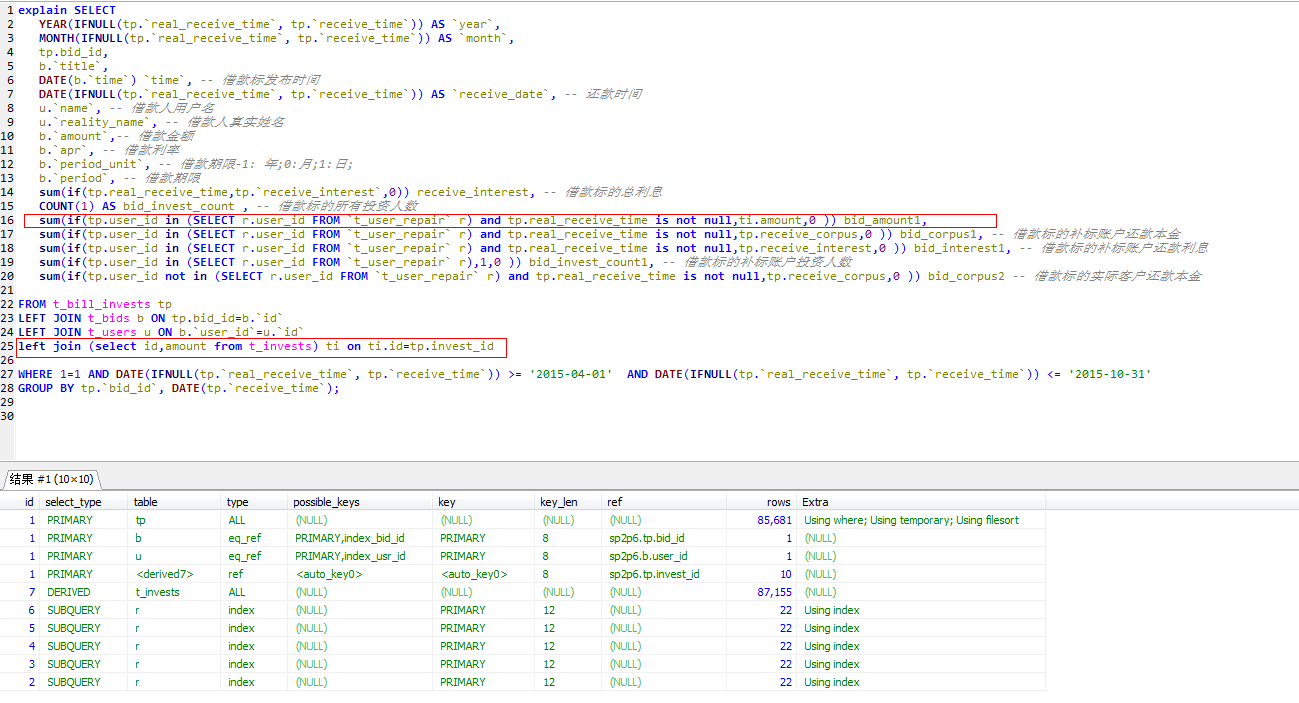Select the 'Using where; Using temporary; Using filesort' cell
1299x703 pixels.
911,520
